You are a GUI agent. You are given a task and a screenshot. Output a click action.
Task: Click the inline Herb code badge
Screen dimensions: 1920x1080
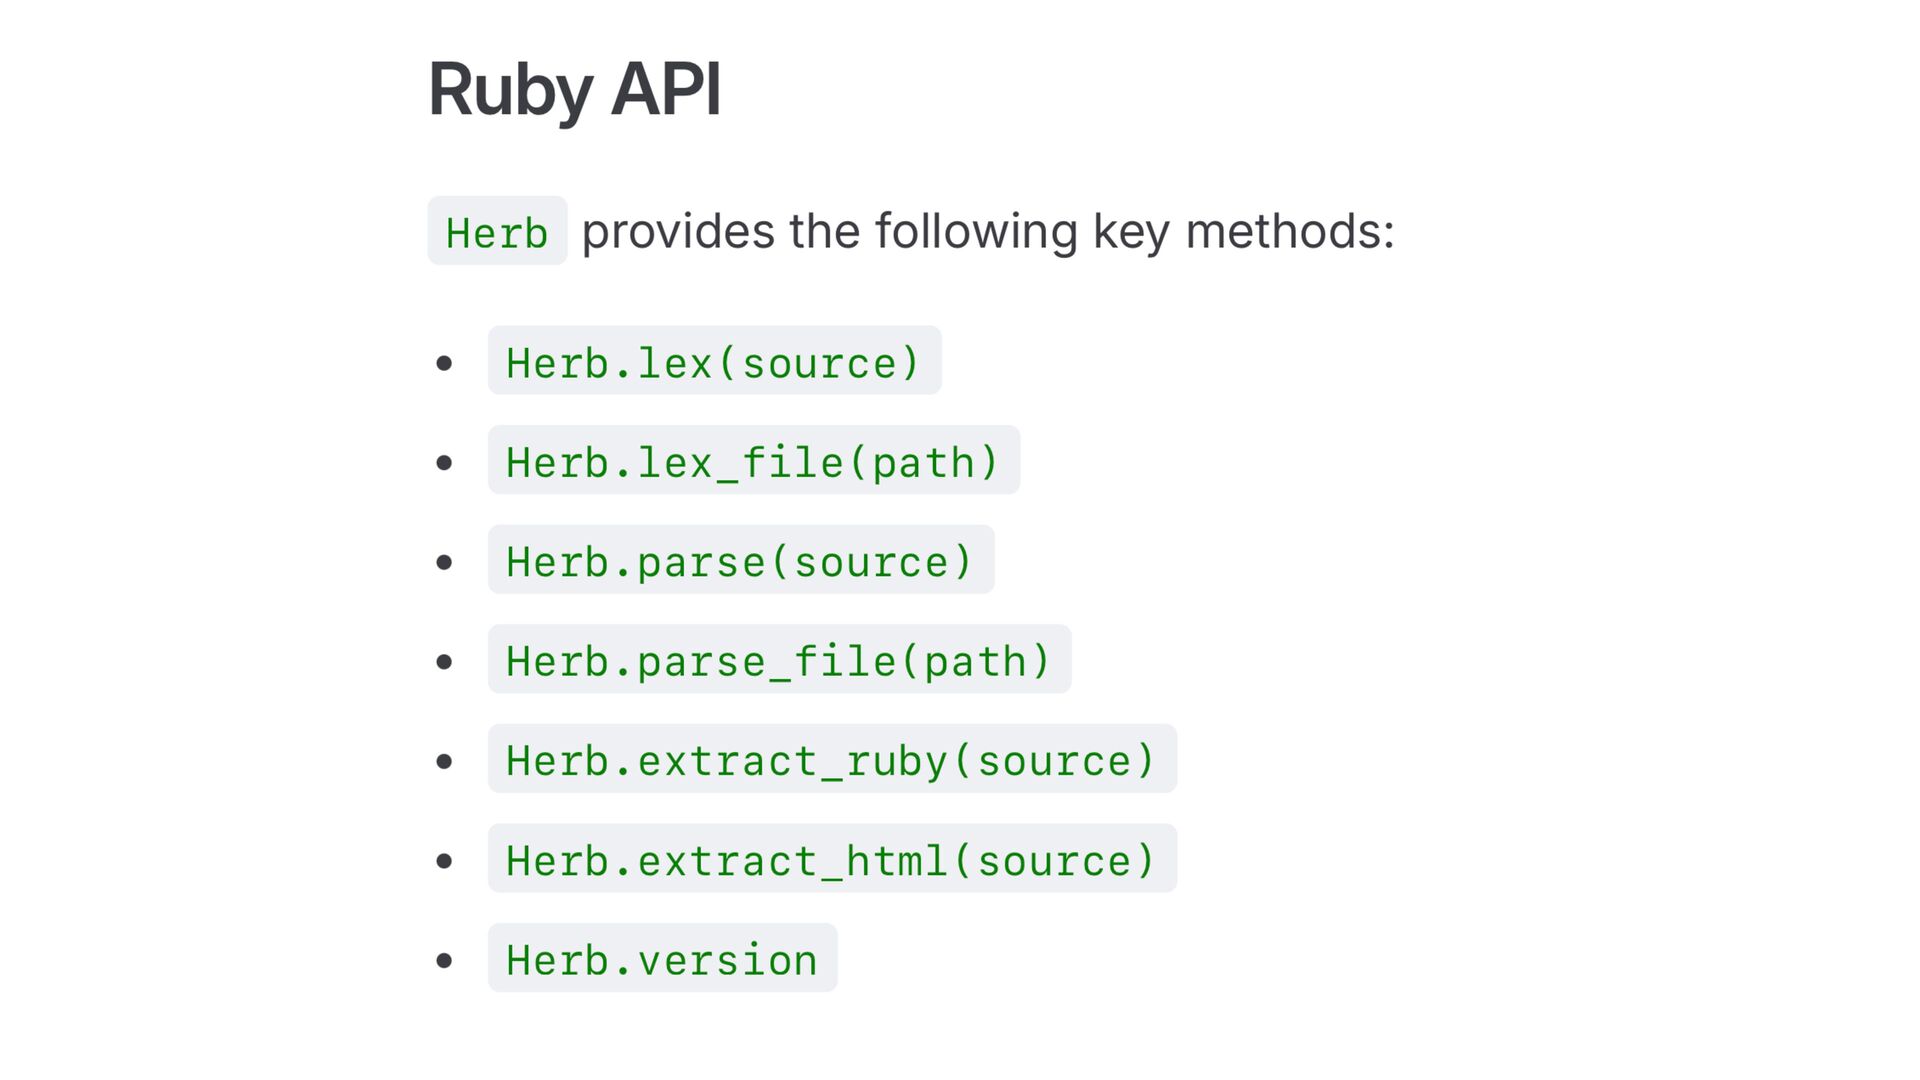[x=497, y=232]
